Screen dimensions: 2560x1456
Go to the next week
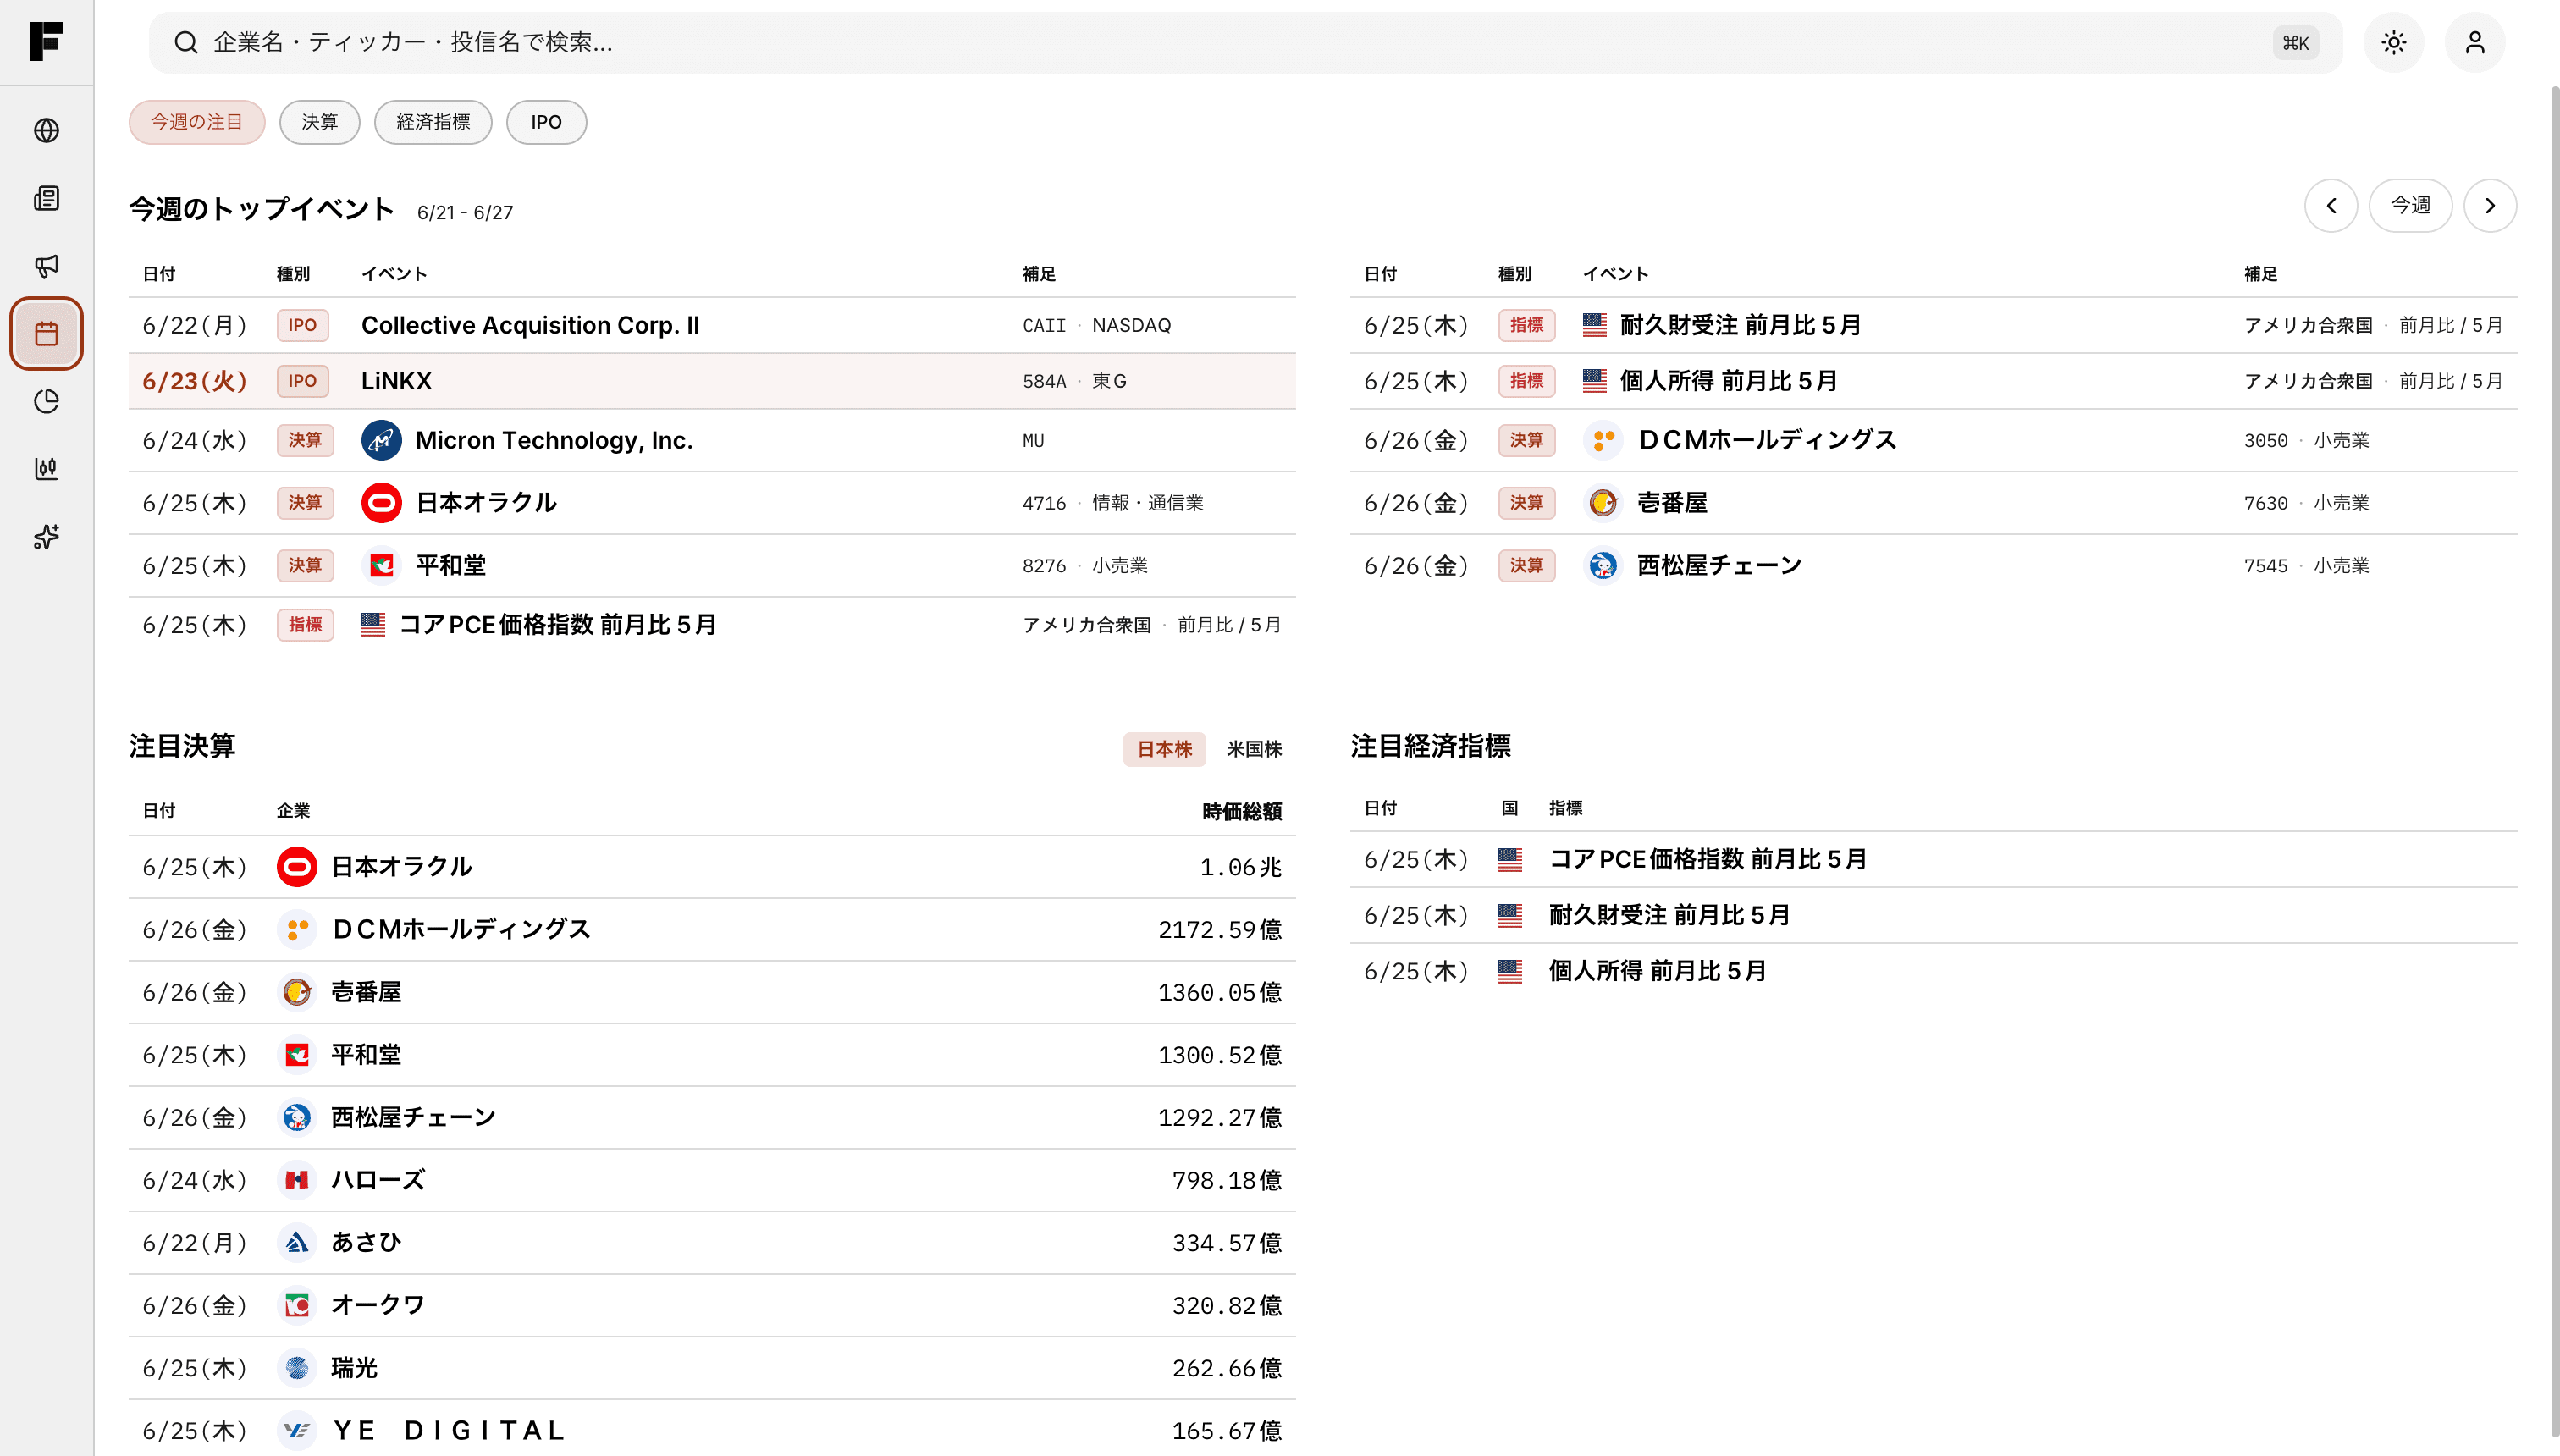tap(2490, 206)
